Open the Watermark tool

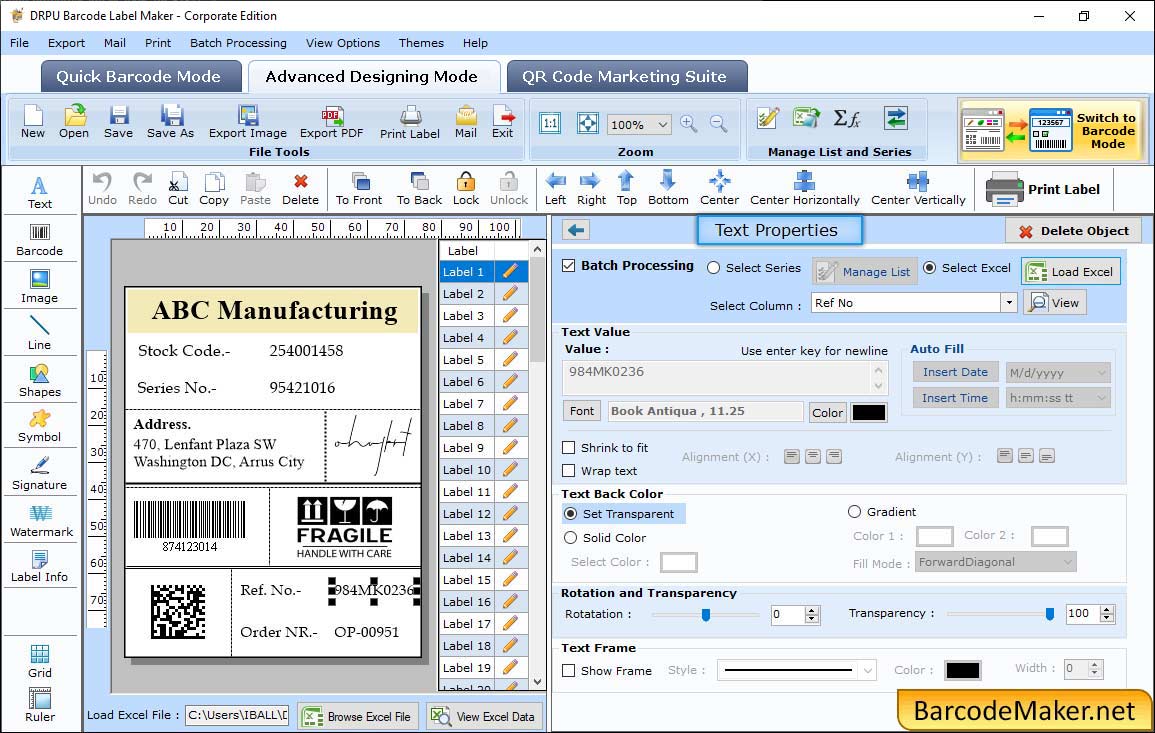coord(41,521)
